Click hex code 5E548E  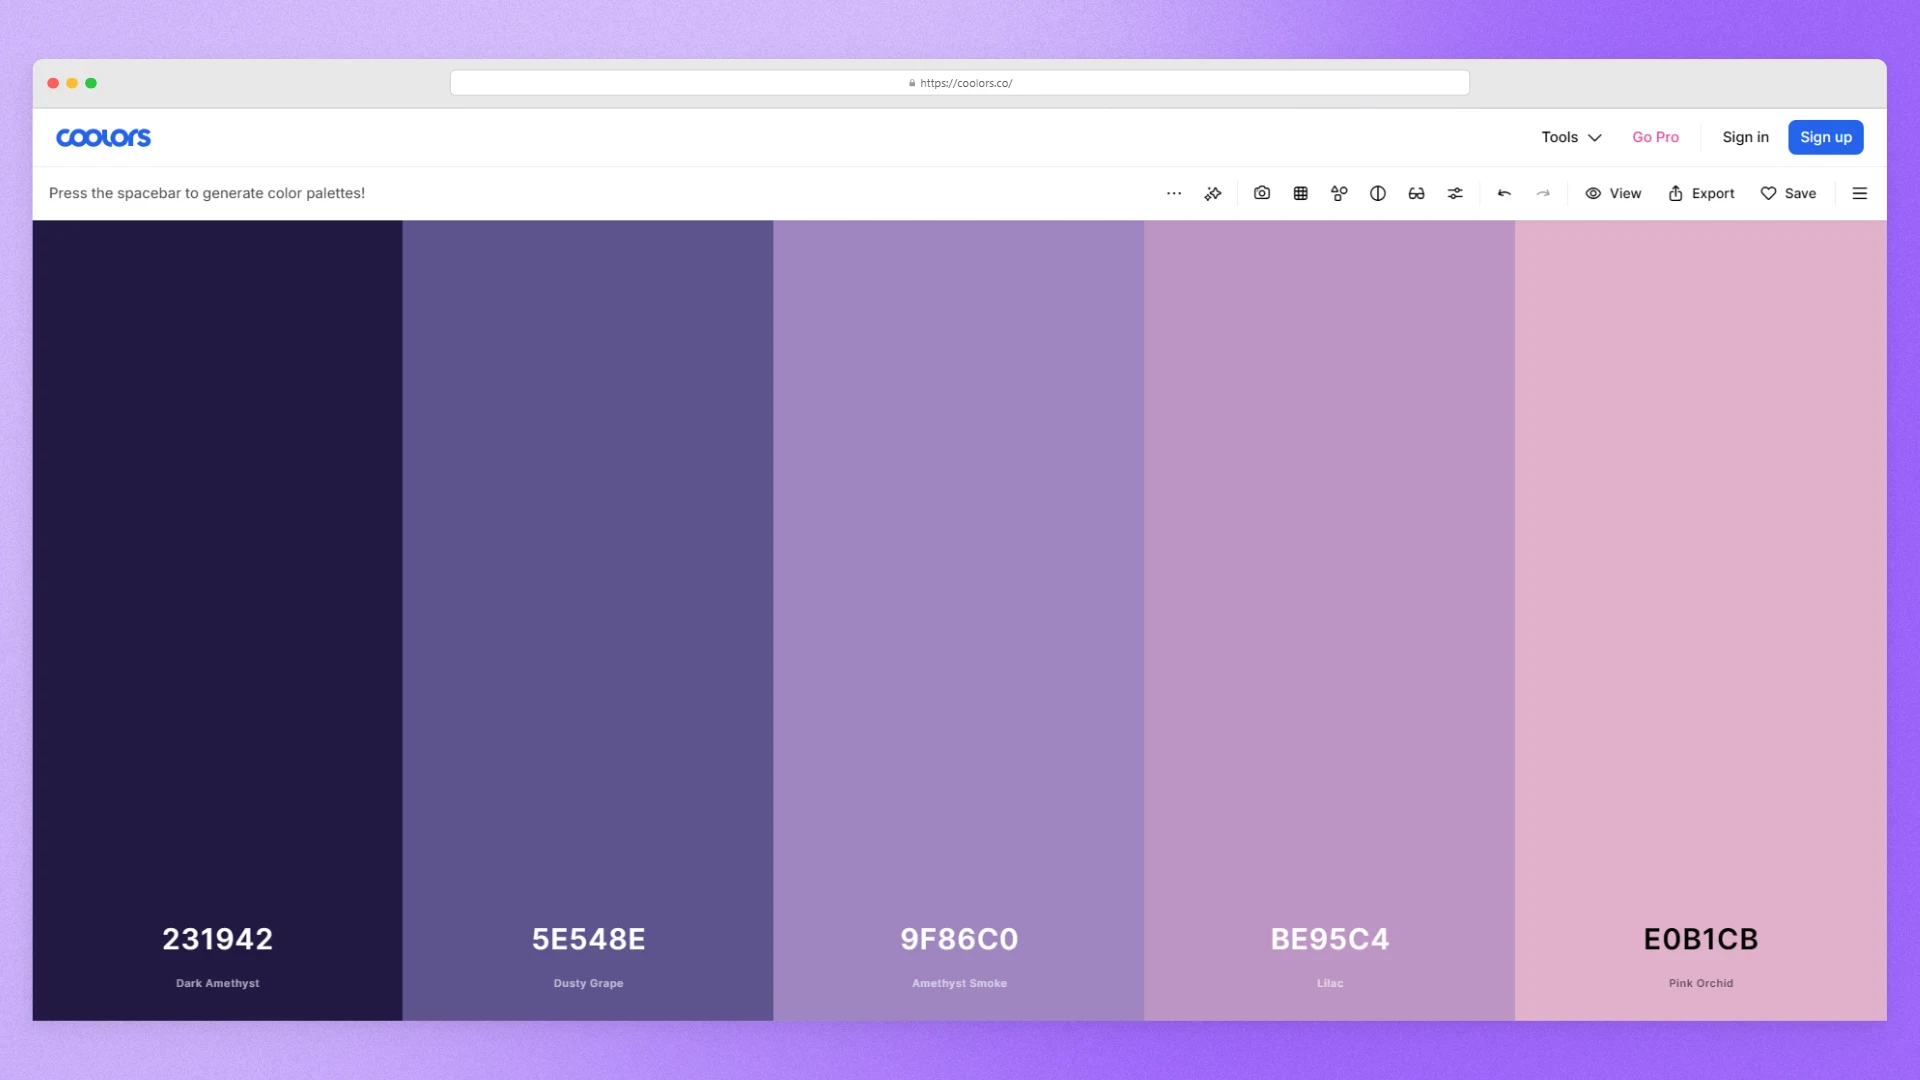click(588, 939)
